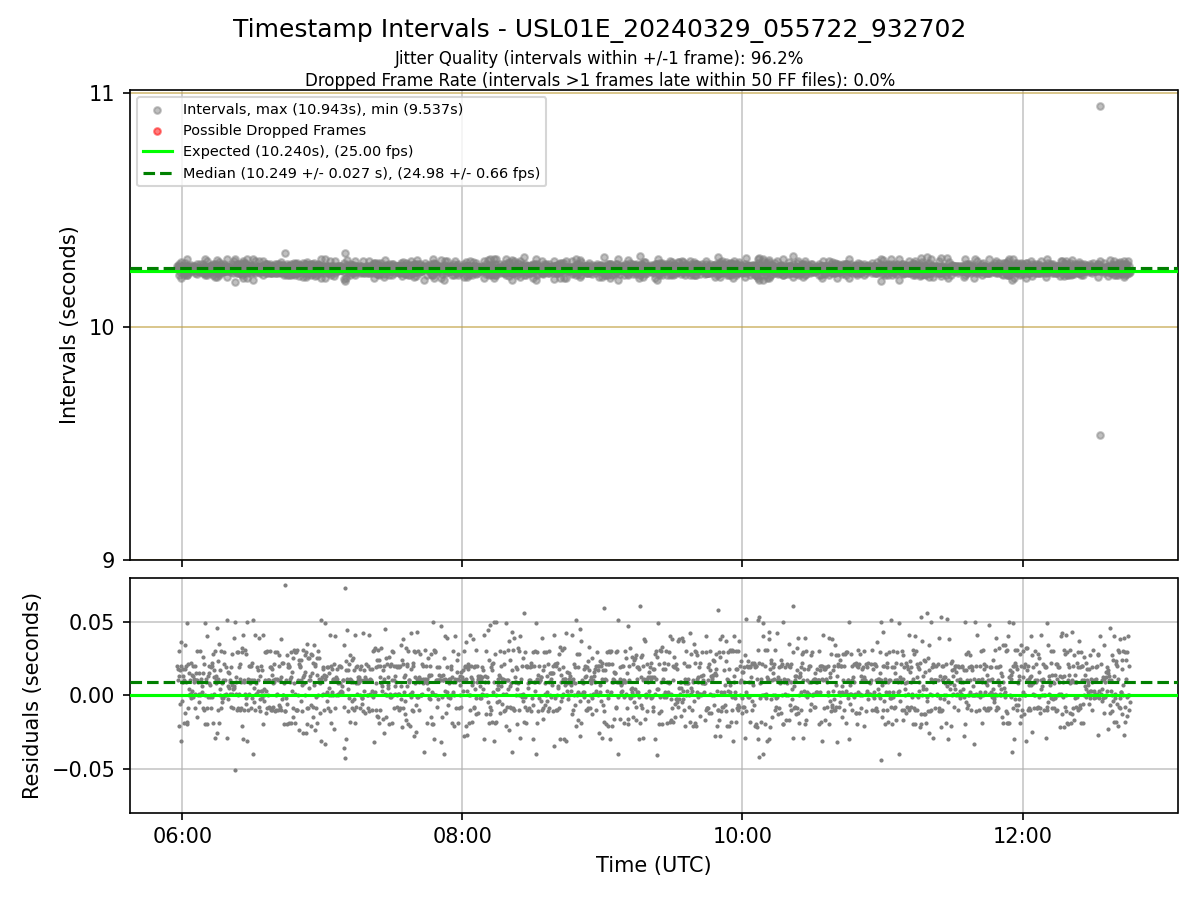The image size is (1200, 900).
Task: Click the '9' tick label on the intervals axis
Action: pyautogui.click(x=110, y=560)
